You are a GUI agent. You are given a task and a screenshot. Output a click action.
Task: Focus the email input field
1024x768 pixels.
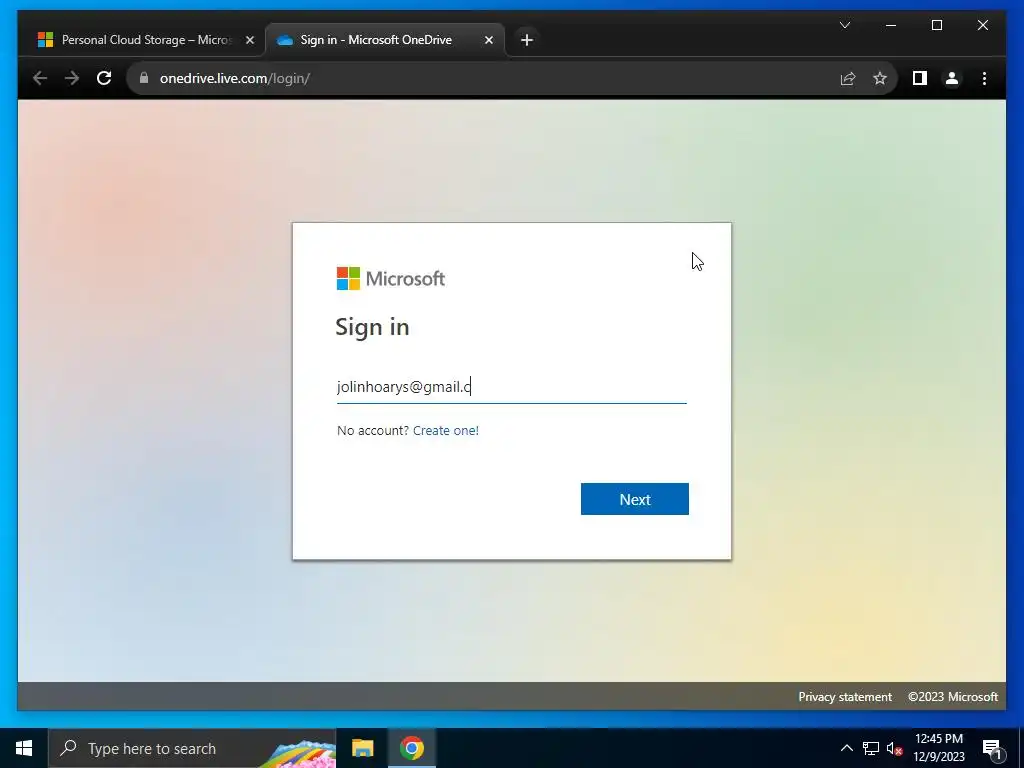tap(511, 387)
